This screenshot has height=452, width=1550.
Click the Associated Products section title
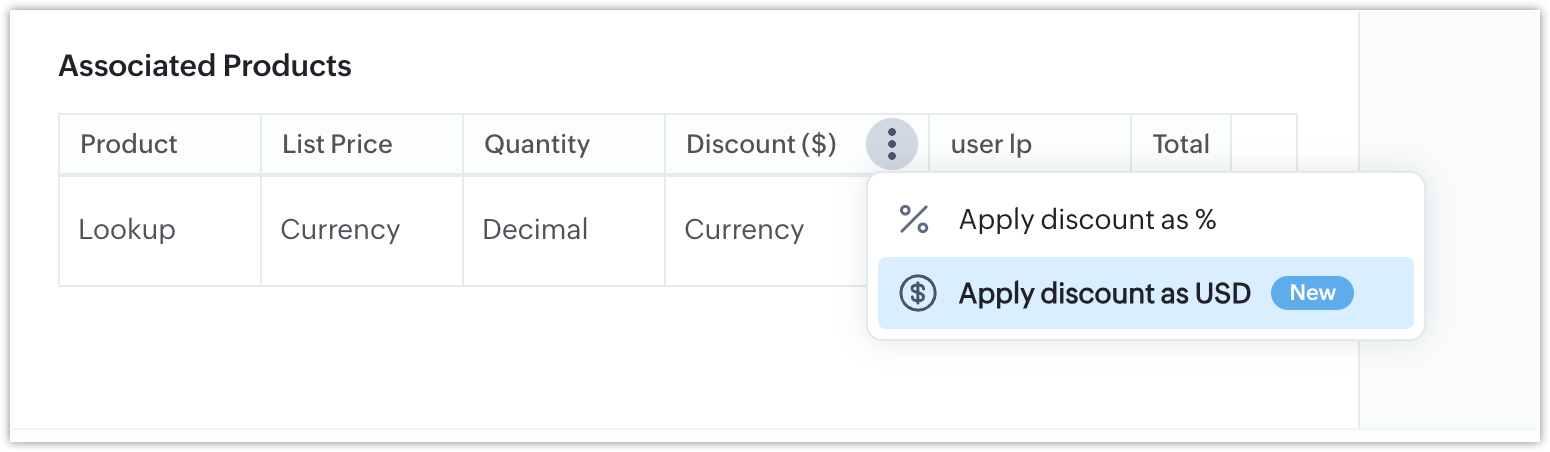[205, 67]
